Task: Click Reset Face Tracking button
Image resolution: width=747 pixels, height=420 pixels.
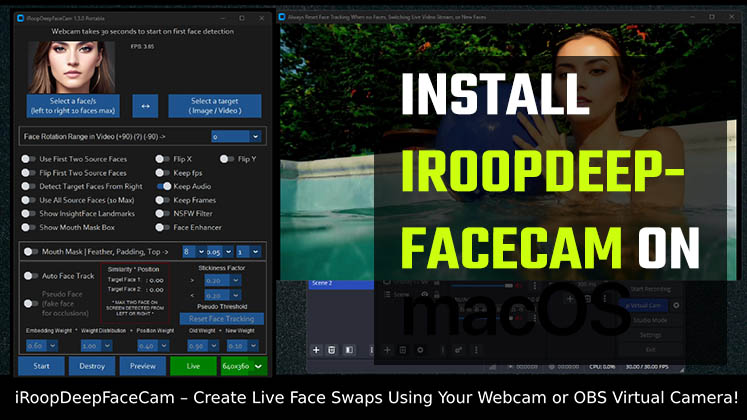Action: 222,319
